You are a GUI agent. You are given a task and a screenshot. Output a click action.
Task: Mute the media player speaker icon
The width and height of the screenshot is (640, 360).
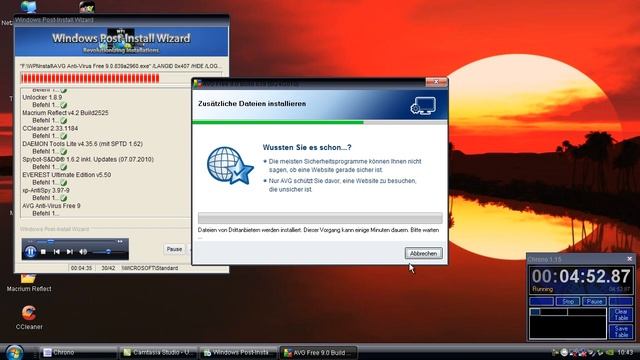(x=83, y=252)
